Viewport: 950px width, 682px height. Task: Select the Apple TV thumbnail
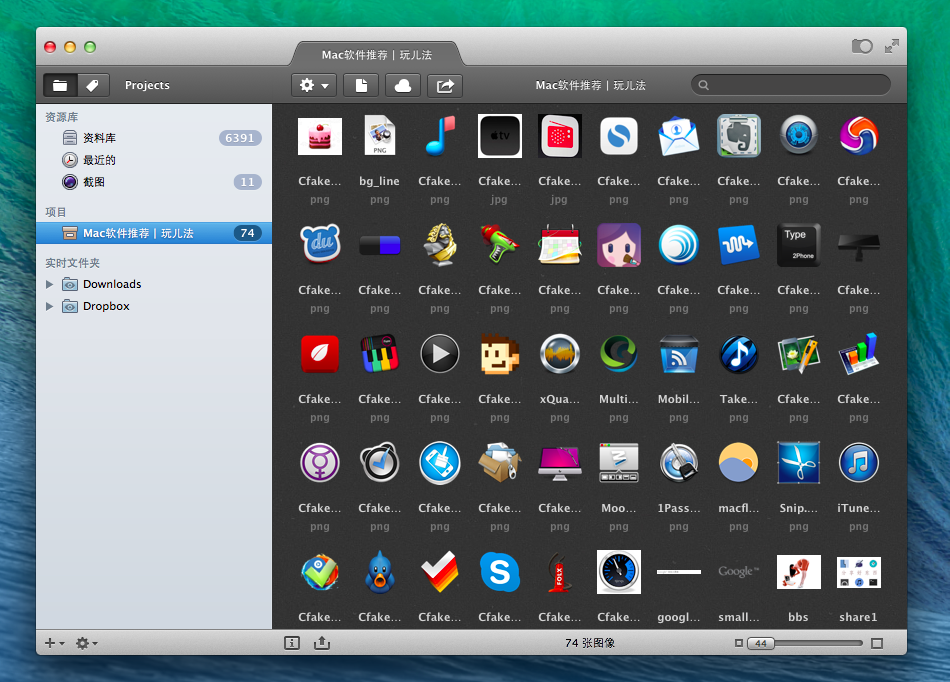tap(500, 136)
